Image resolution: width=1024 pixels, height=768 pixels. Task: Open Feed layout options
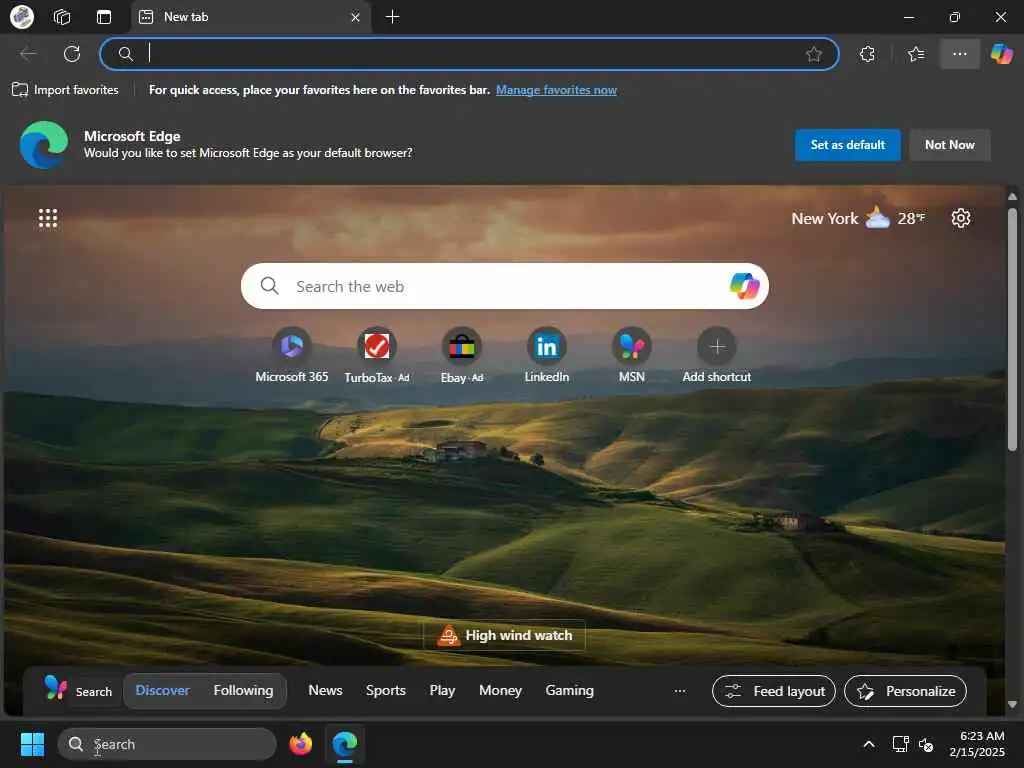tap(774, 691)
